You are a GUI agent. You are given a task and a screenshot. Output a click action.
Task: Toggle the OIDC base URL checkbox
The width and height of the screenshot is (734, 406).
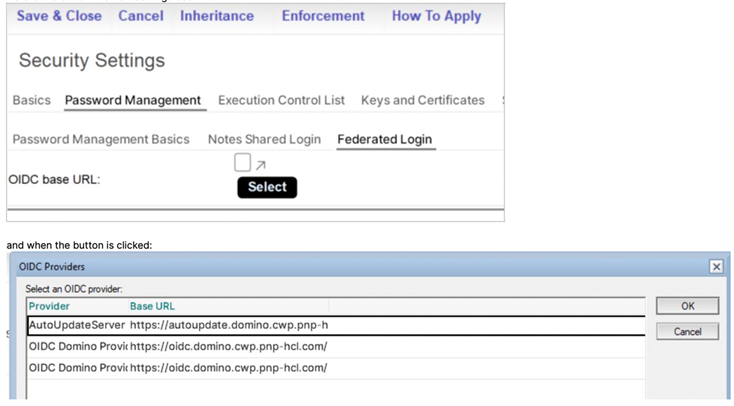point(243,162)
